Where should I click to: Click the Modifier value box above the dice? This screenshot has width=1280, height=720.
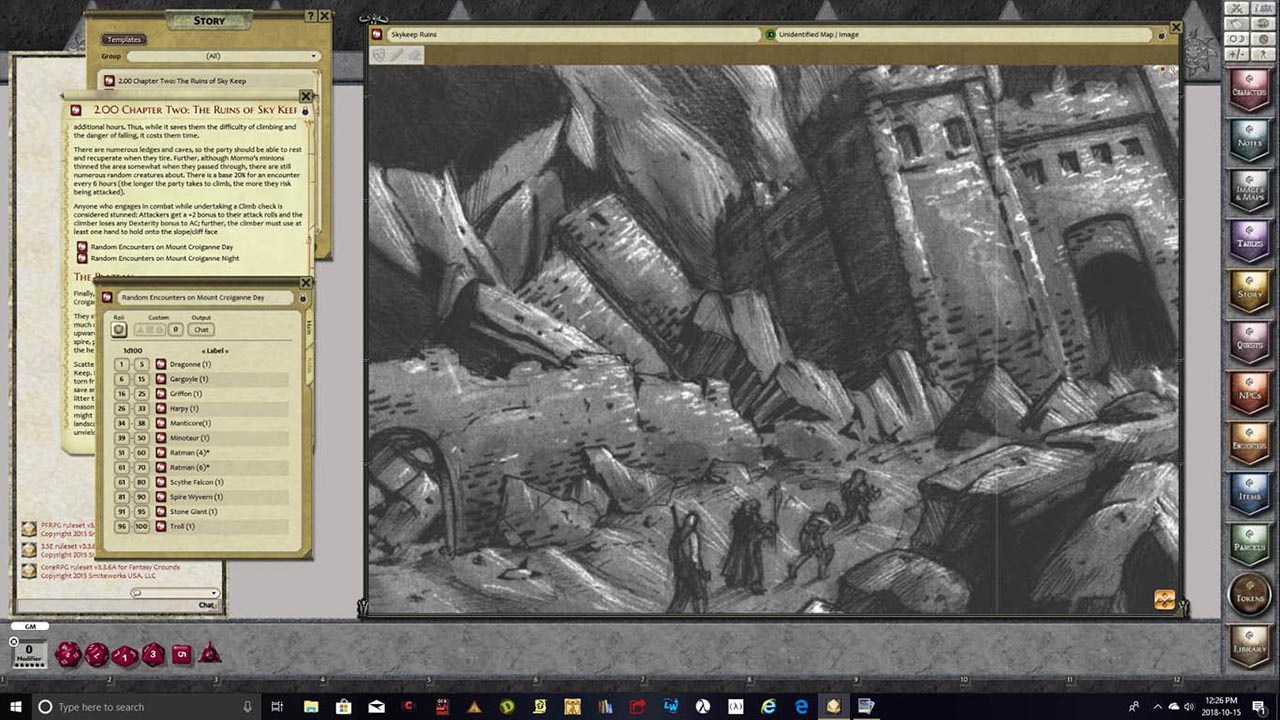coord(30,650)
